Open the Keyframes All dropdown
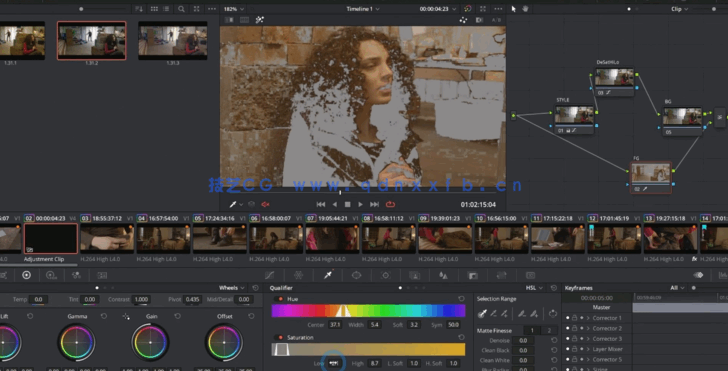The width and height of the screenshot is (728, 371). [677, 288]
